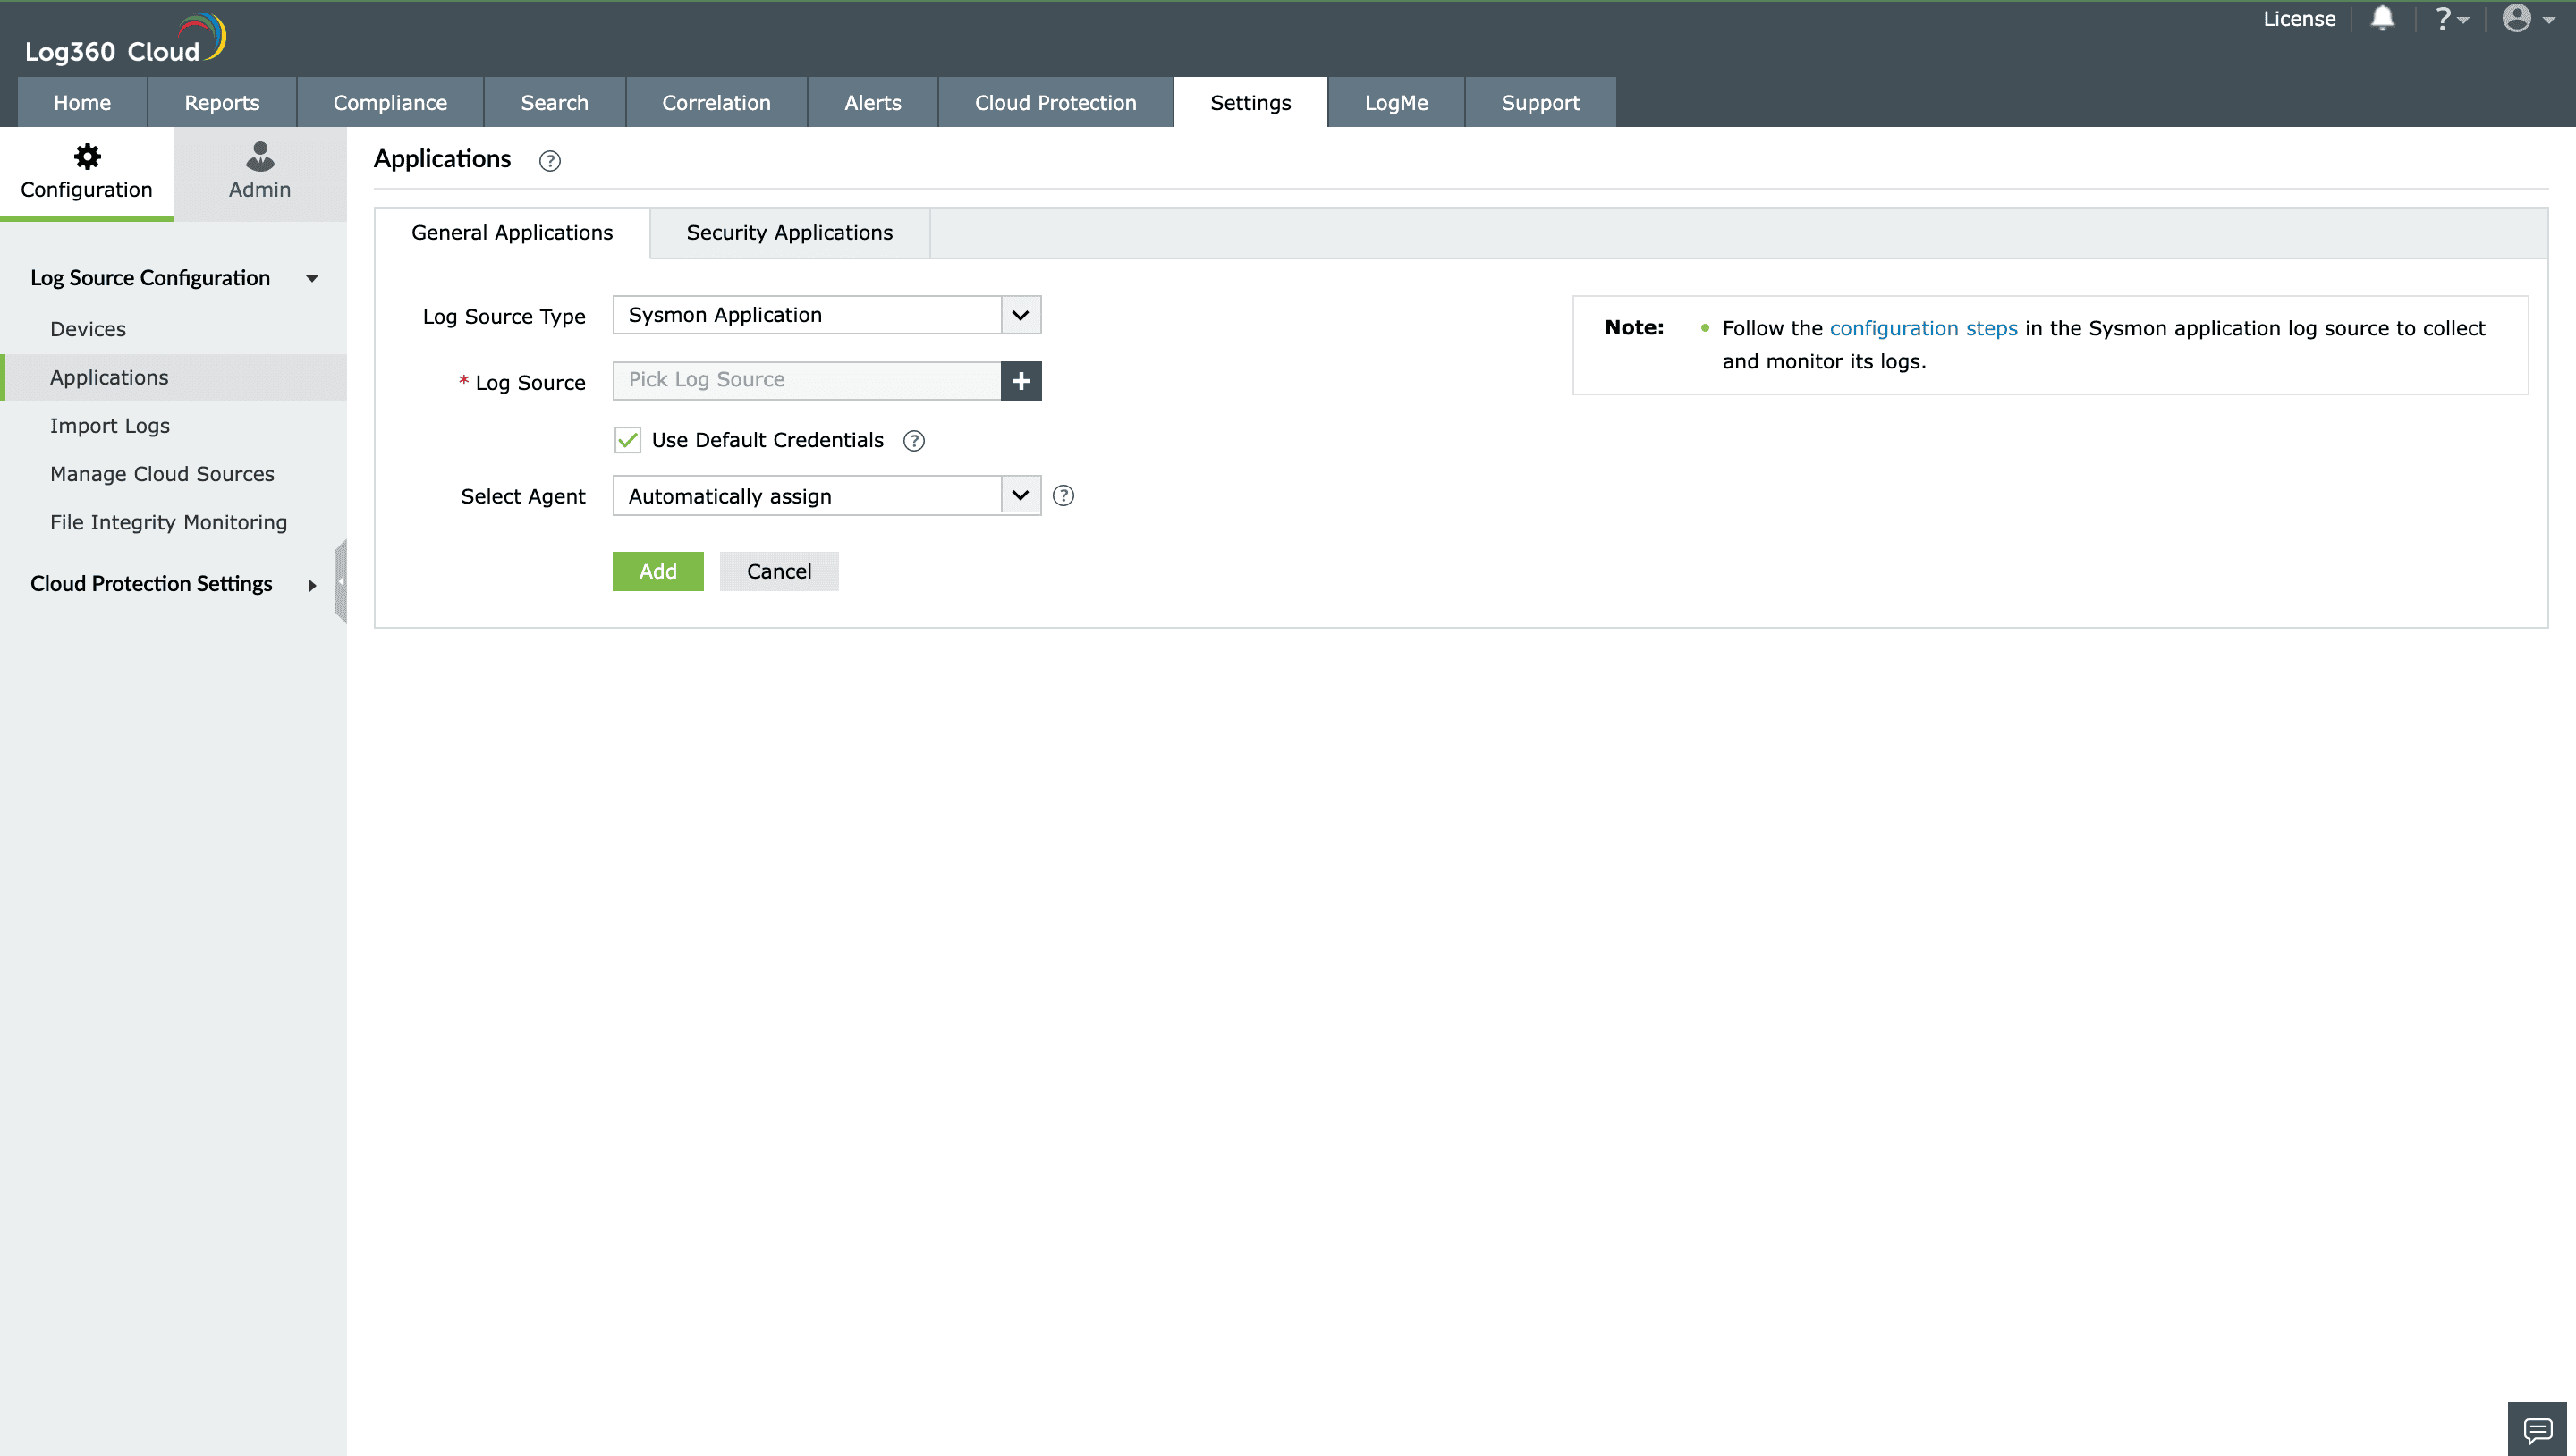Image resolution: width=2576 pixels, height=1456 pixels.
Task: Open the configuration steps link
Action: click(1923, 327)
